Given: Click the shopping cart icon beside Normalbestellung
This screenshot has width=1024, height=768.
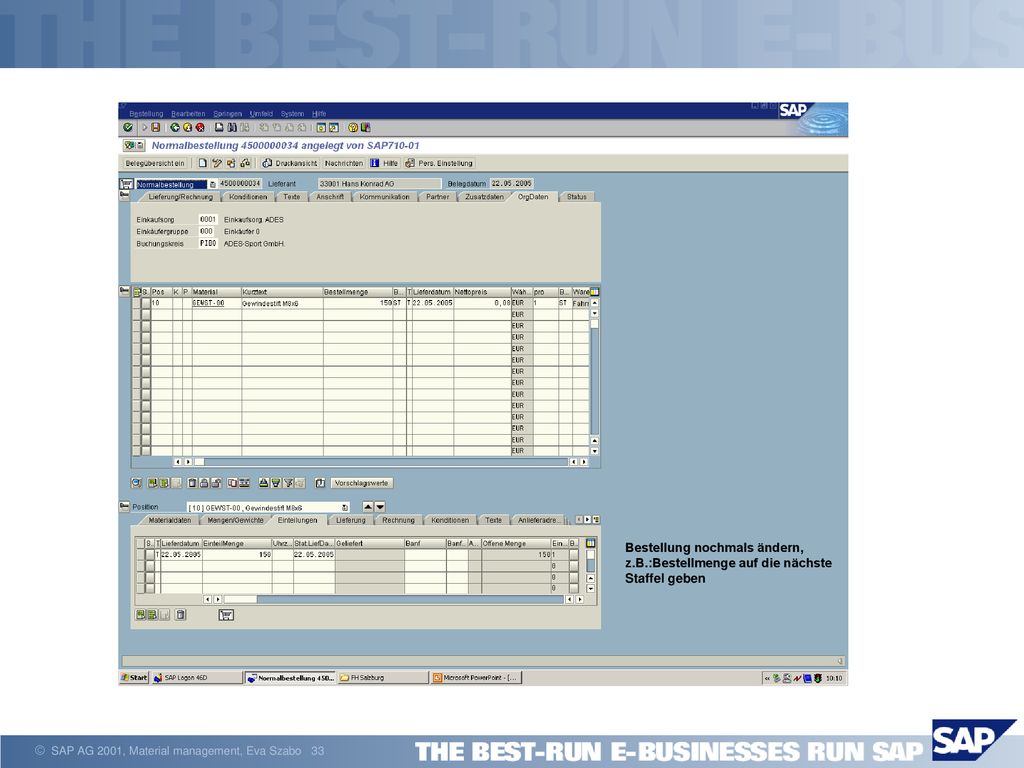Looking at the screenshot, I should point(127,184).
